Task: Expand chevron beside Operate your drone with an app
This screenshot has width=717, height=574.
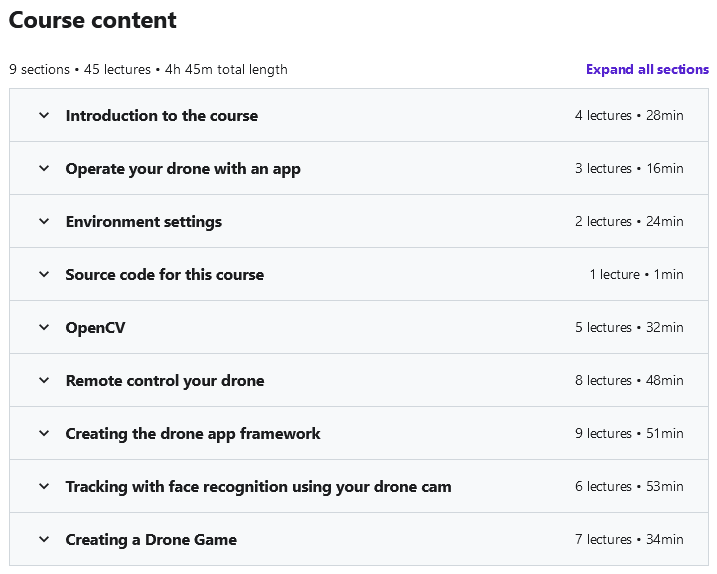Action: click(x=44, y=168)
